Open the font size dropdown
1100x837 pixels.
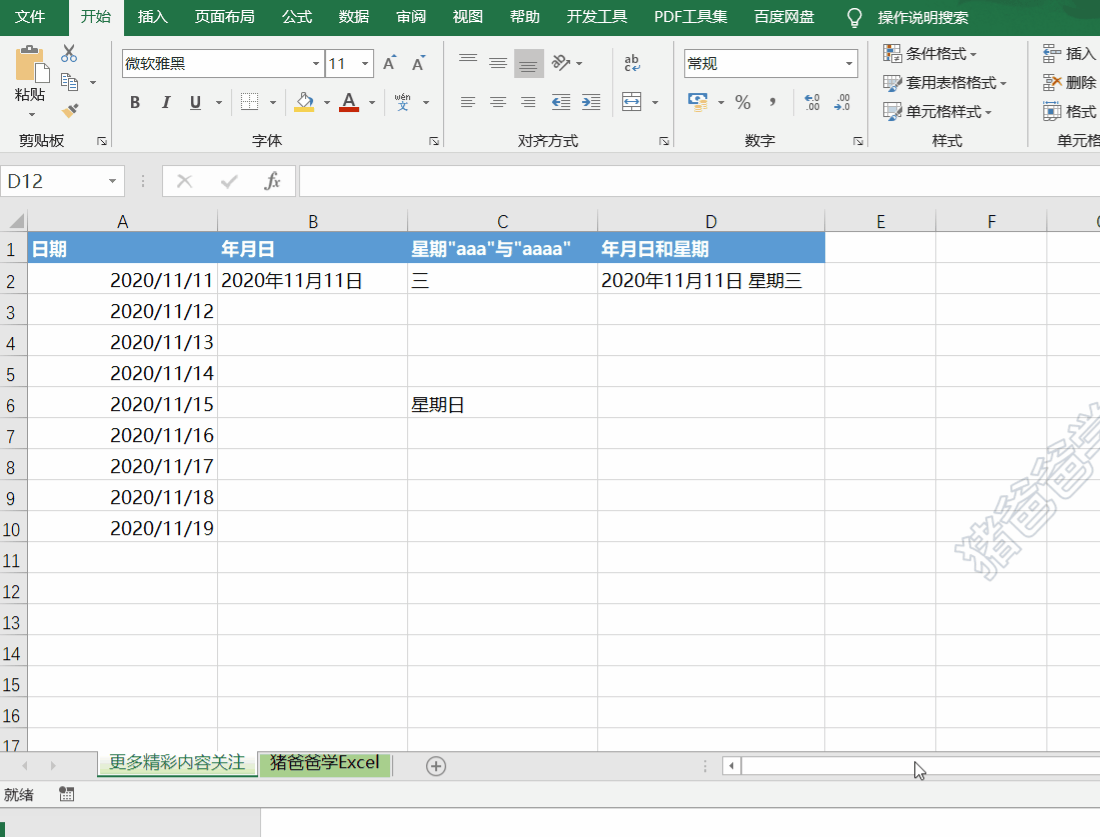coord(365,64)
